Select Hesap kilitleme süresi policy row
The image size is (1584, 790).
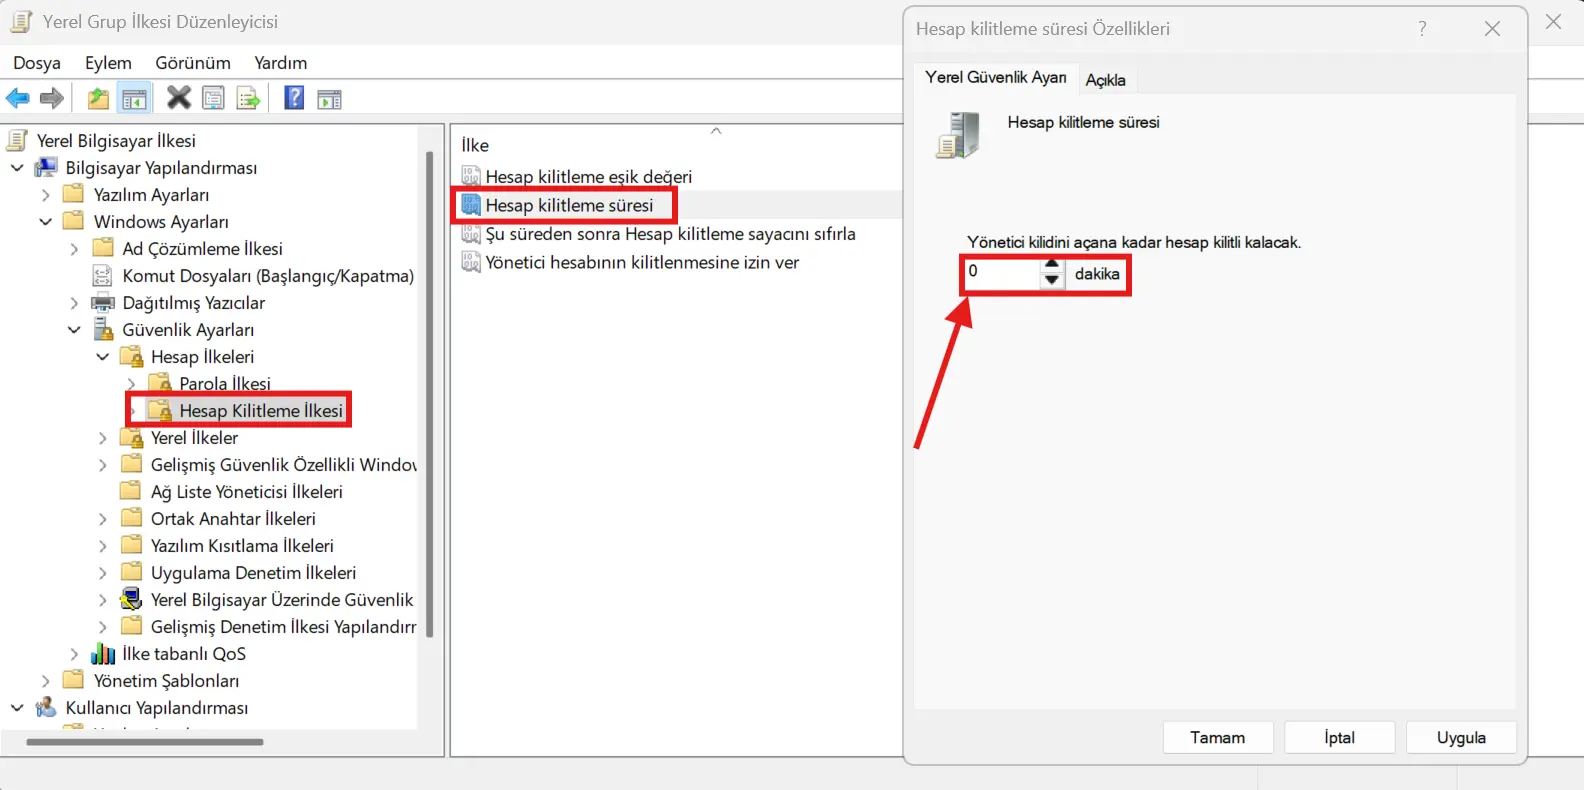coord(569,205)
